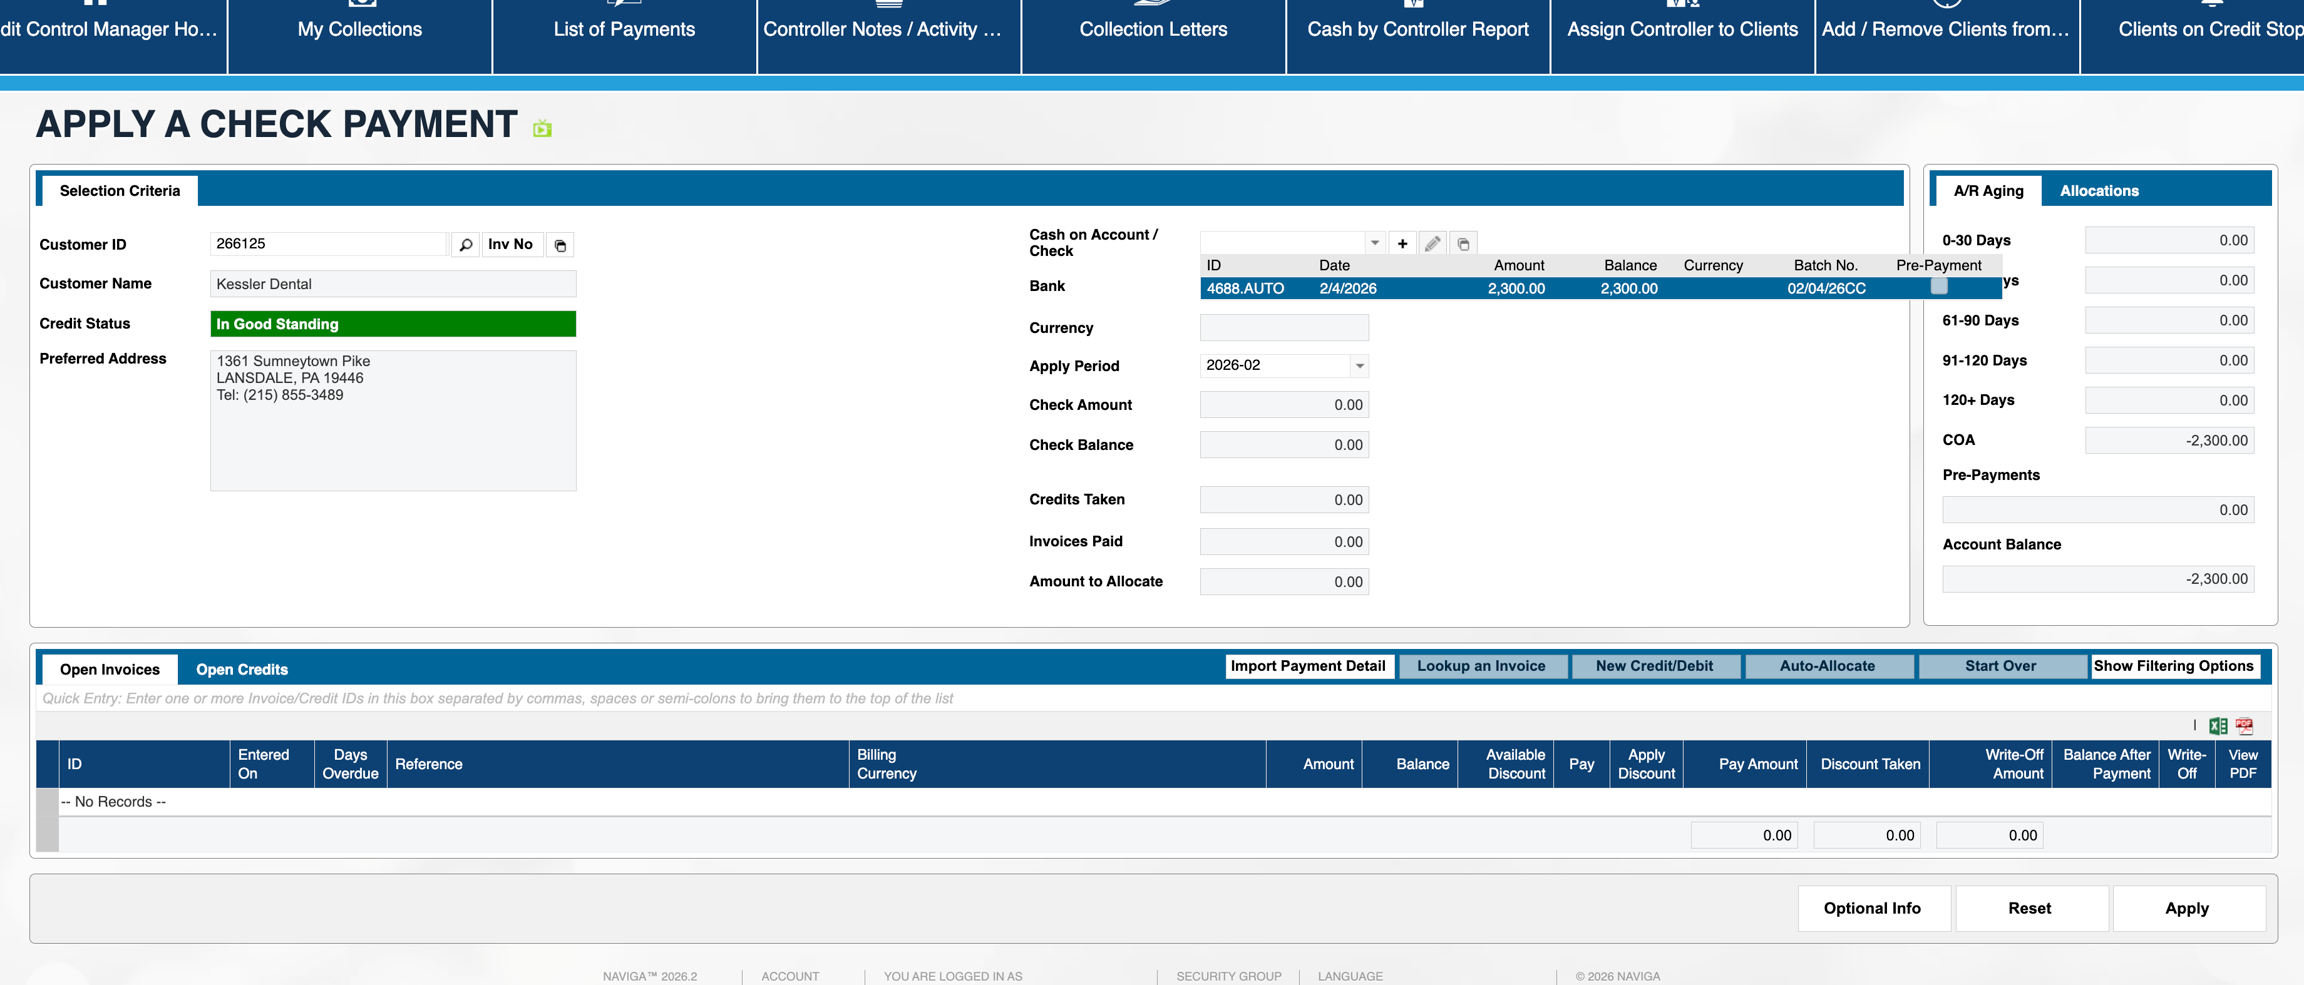Click the plus icon to add check
Screen dimensions: 2304x985
point(1402,244)
